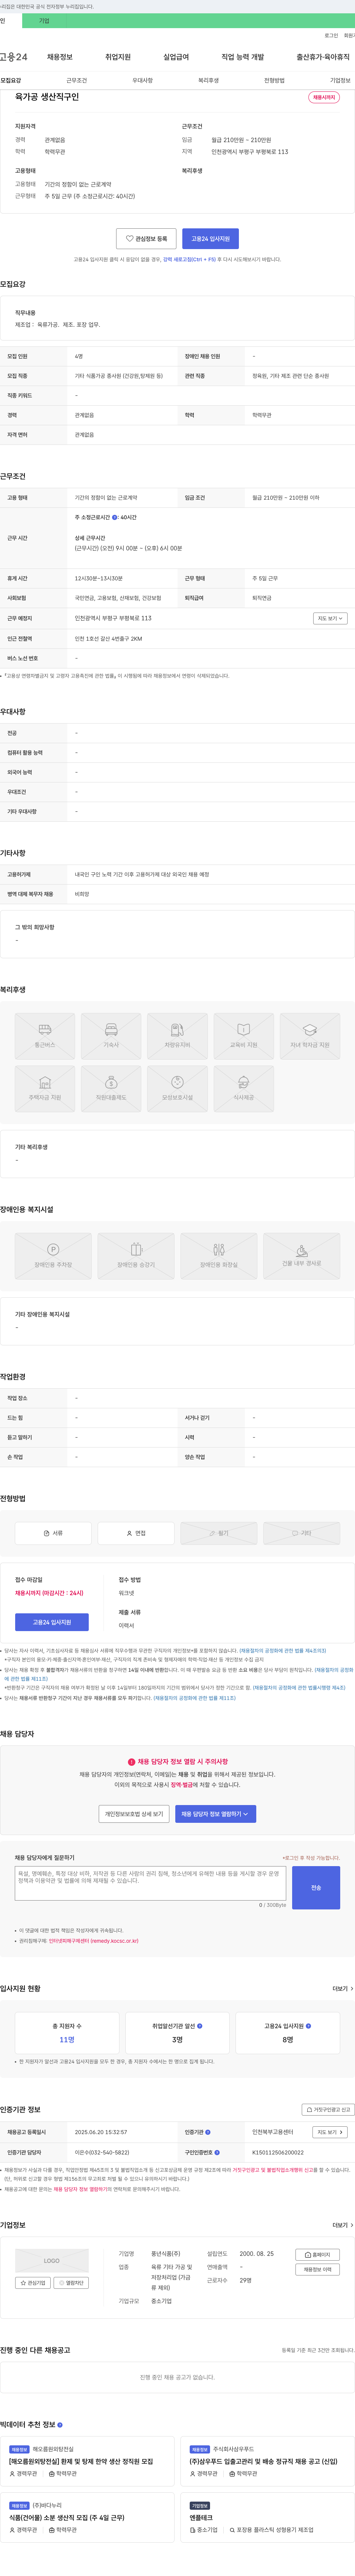355x2576 pixels.
Task: Click info icon next to 인증기관 label
Action: click(207, 2132)
